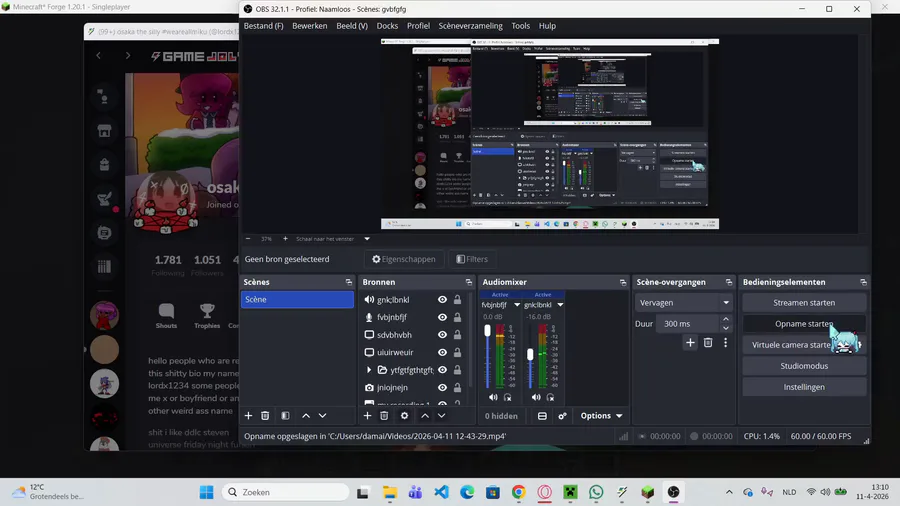Adjust gnkclbnkl volume fader
The height and width of the screenshot is (506, 900).
[x=530, y=355]
